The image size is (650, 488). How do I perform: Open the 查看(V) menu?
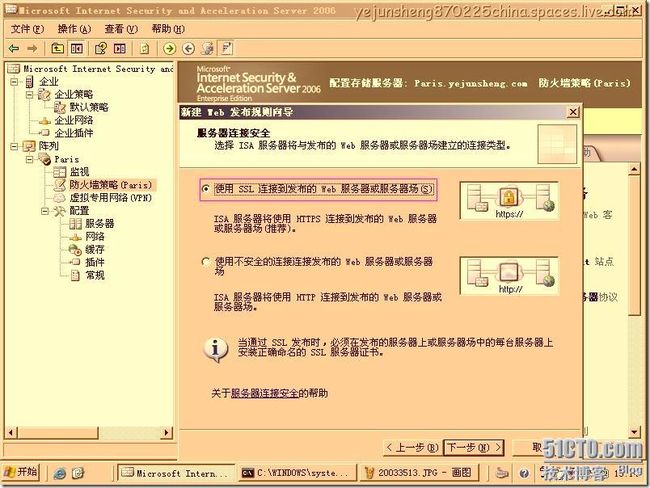click(x=121, y=29)
